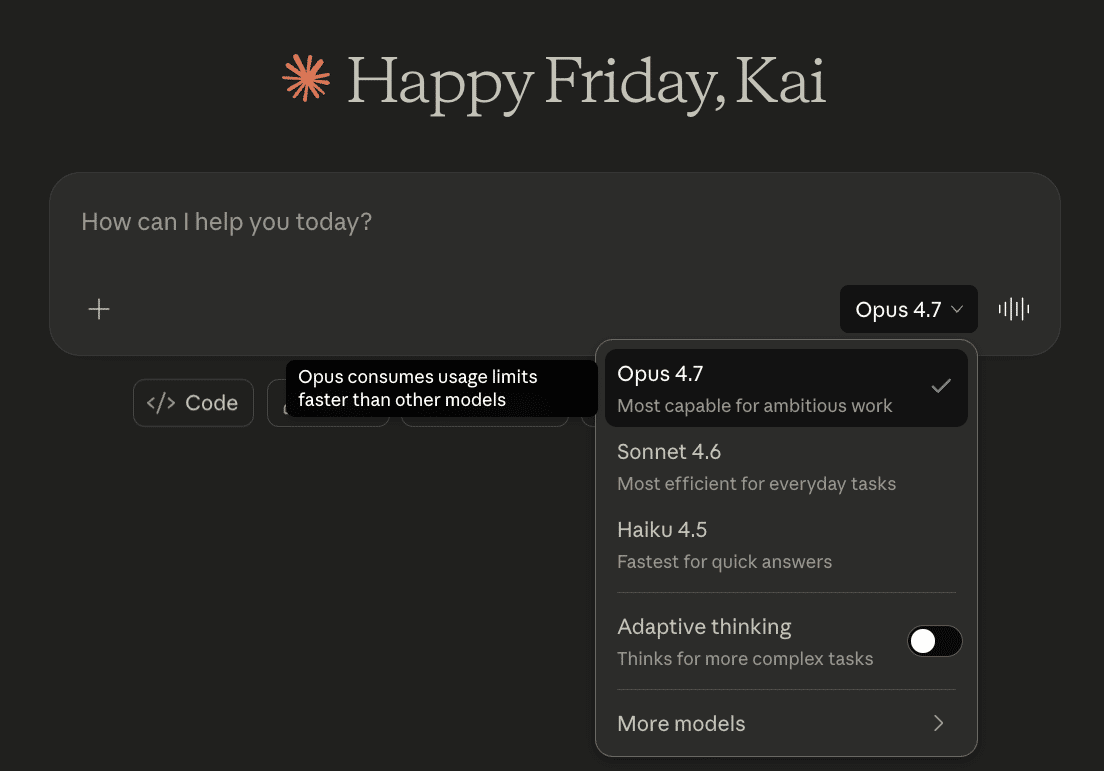The width and height of the screenshot is (1104, 771).
Task: Toggle the Adaptive thinking switch
Action: click(934, 641)
